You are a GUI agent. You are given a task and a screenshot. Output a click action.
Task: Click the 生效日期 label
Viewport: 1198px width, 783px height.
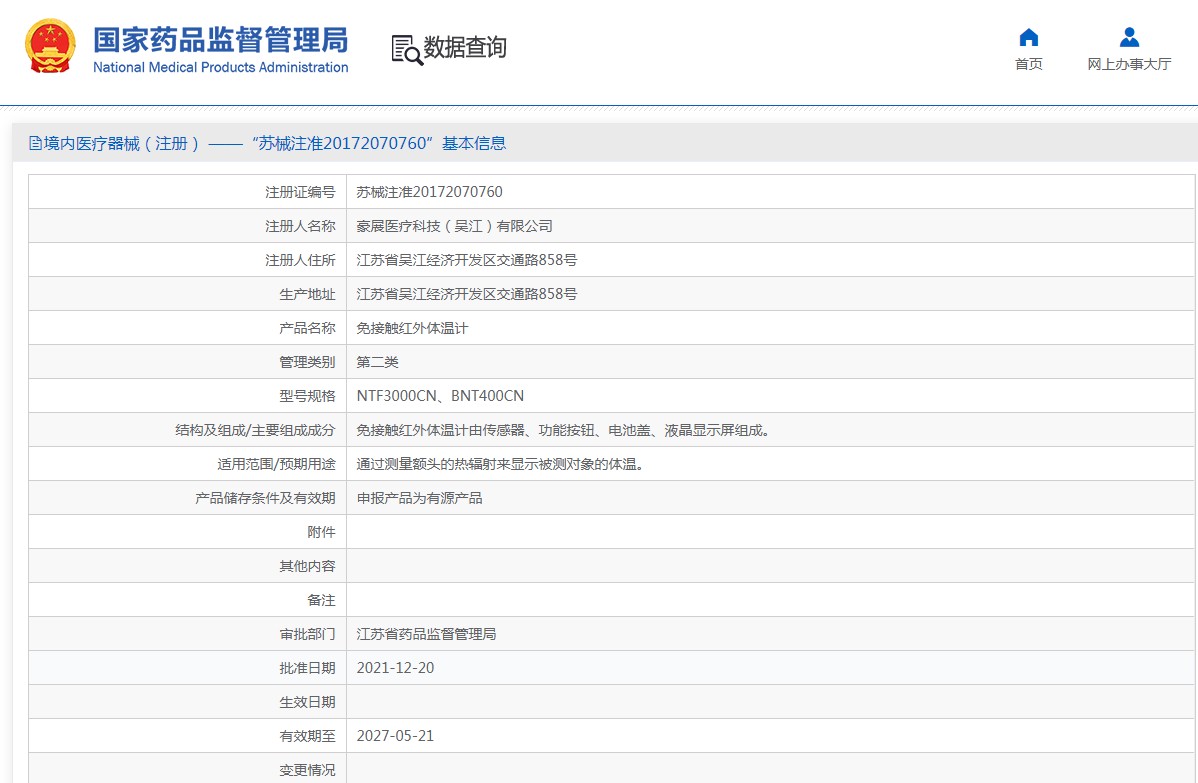(307, 702)
